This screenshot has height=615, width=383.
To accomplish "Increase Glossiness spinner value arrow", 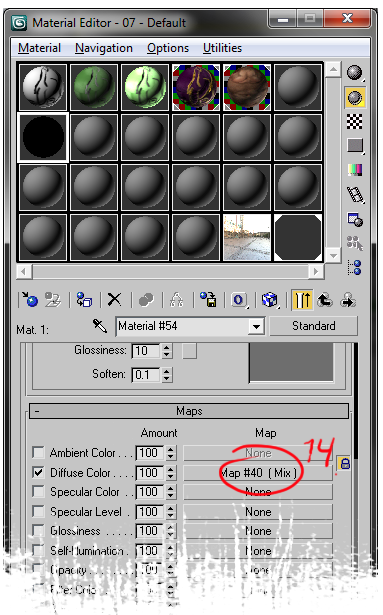I will [167, 347].
